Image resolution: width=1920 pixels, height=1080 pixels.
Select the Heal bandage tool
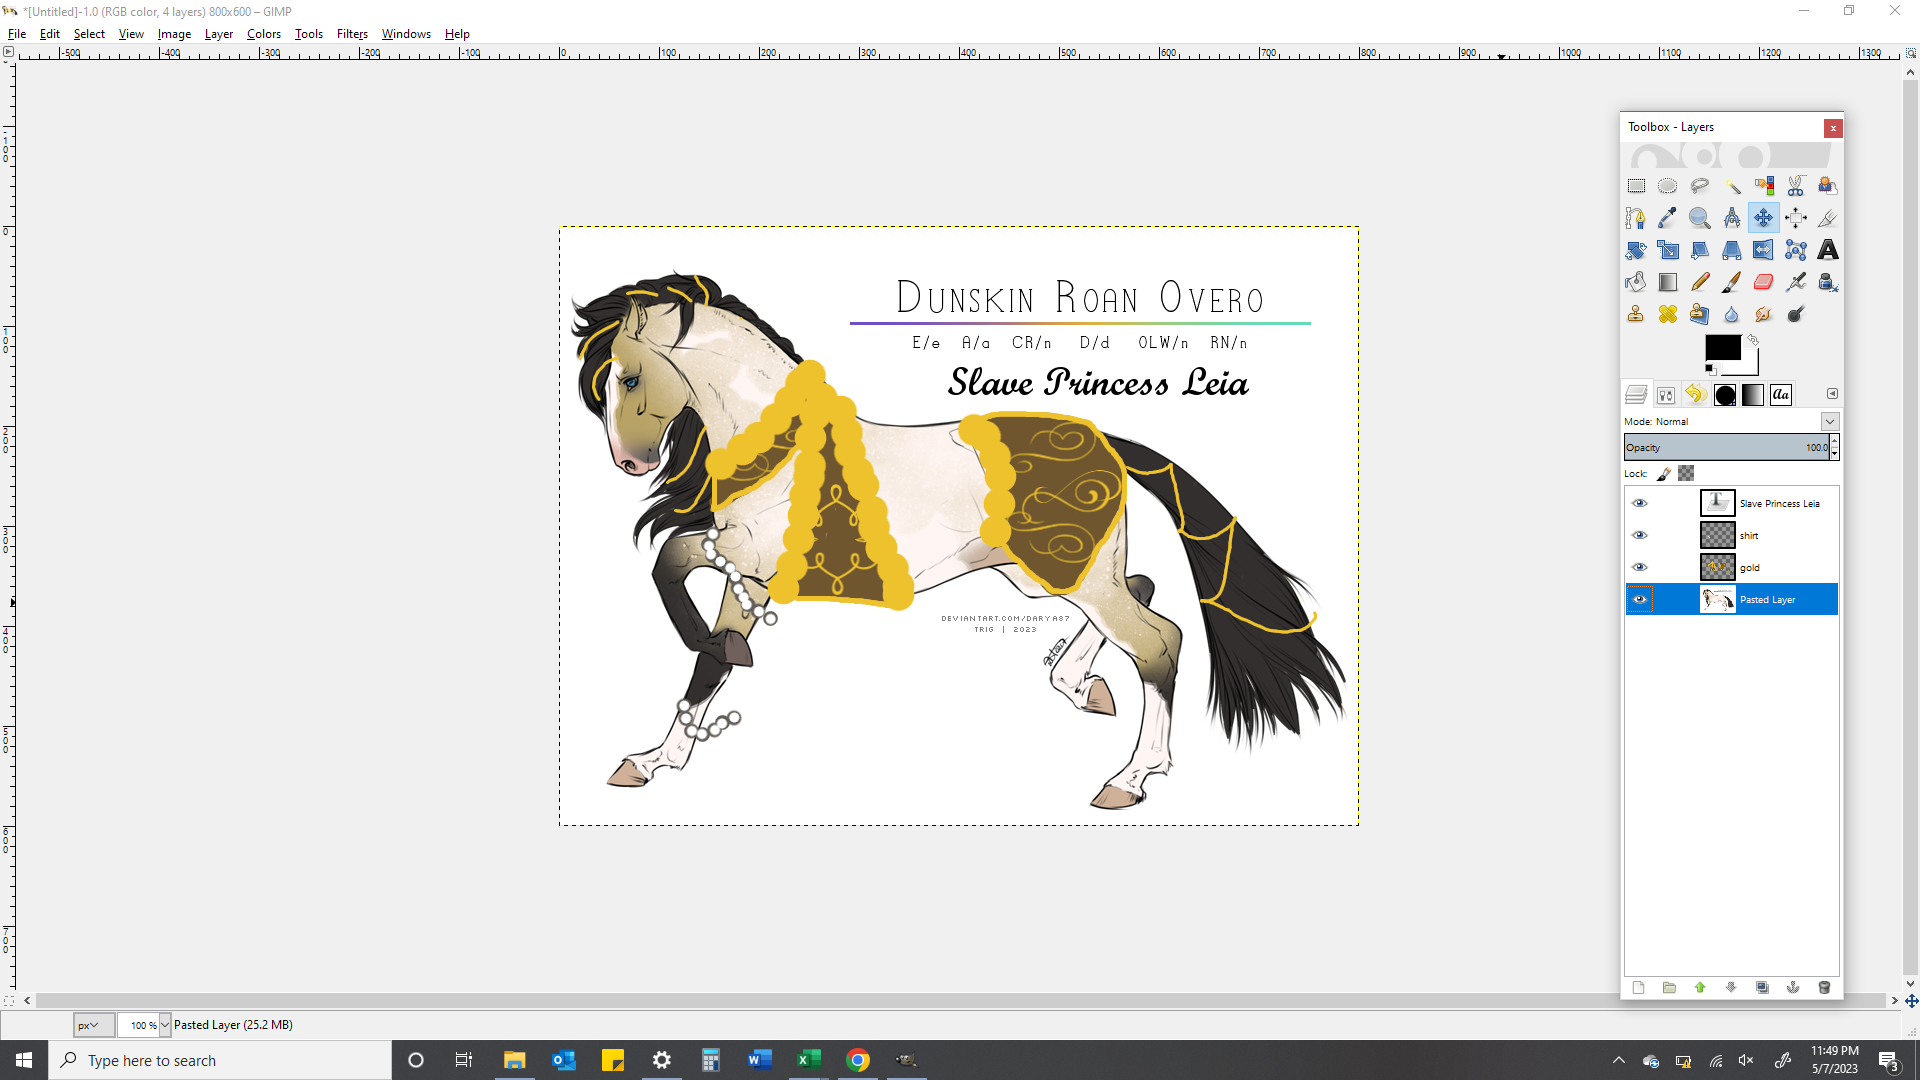click(1668, 314)
